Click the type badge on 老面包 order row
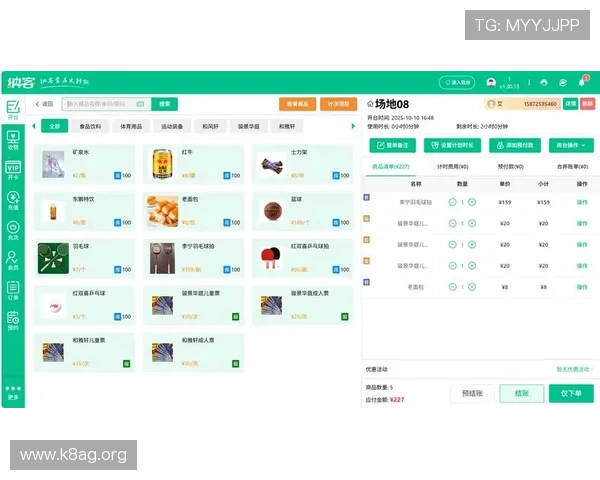 [367, 282]
